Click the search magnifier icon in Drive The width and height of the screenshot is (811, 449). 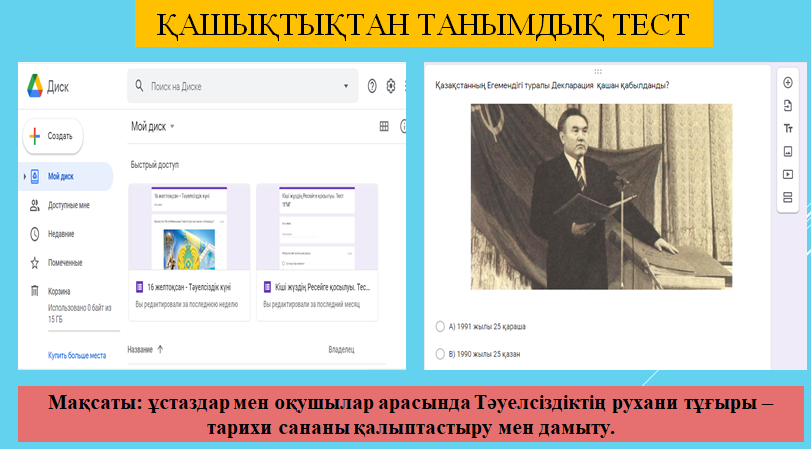[139, 85]
